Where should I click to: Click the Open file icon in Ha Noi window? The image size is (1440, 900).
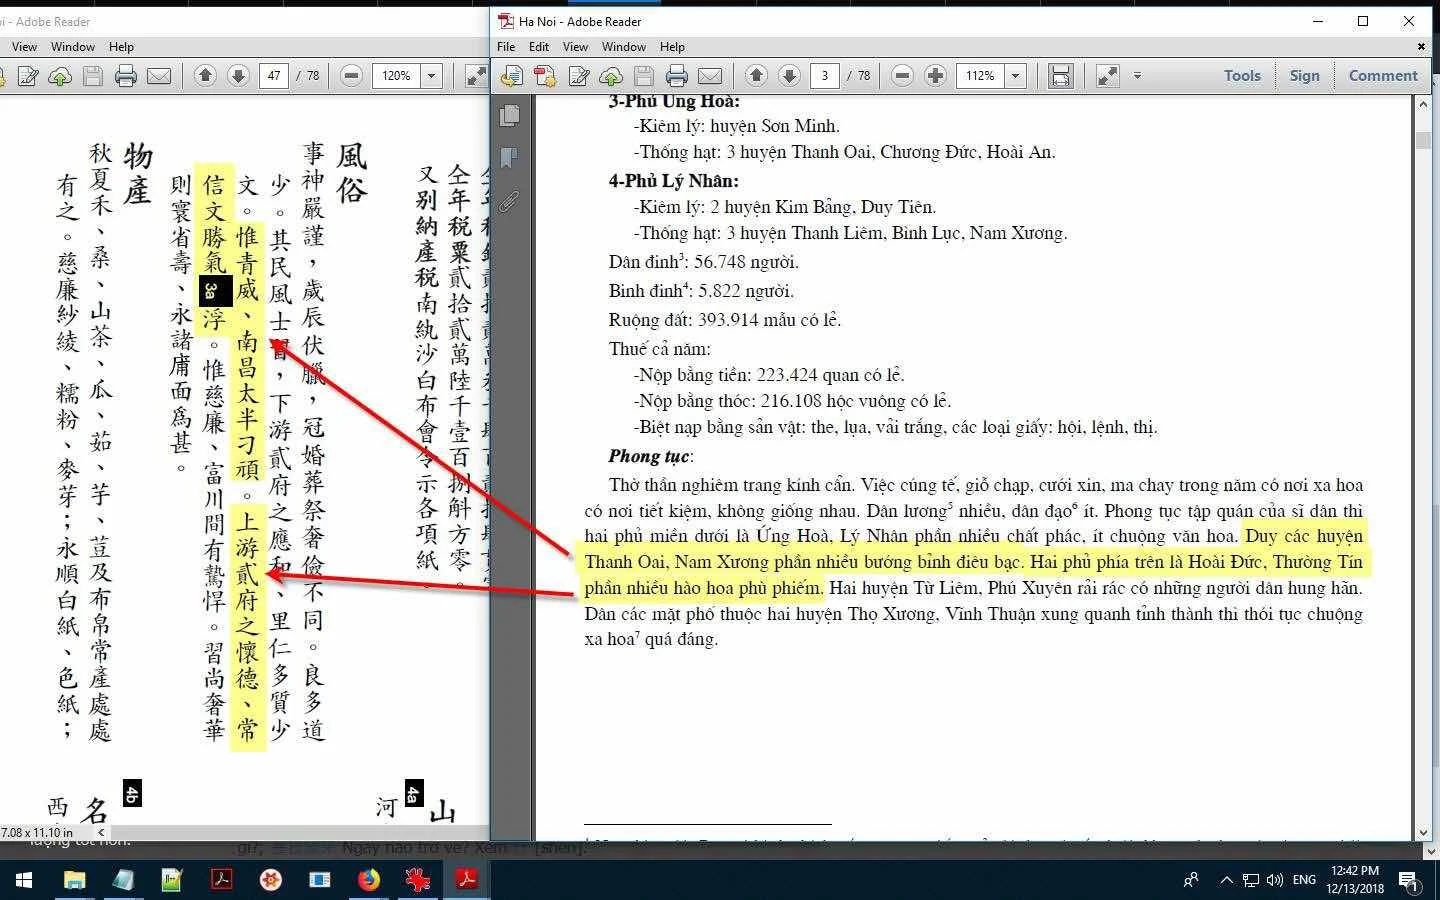pyautogui.click(x=512, y=76)
